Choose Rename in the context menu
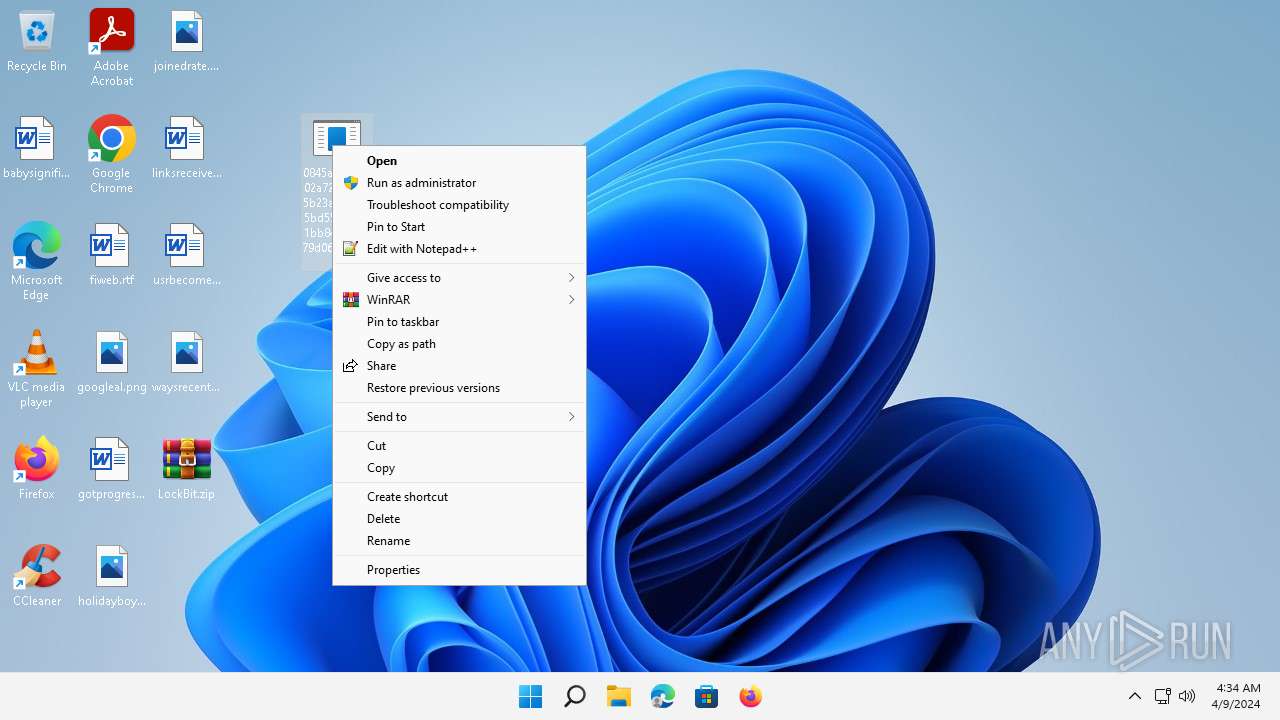This screenshot has height=720, width=1280. click(459, 541)
